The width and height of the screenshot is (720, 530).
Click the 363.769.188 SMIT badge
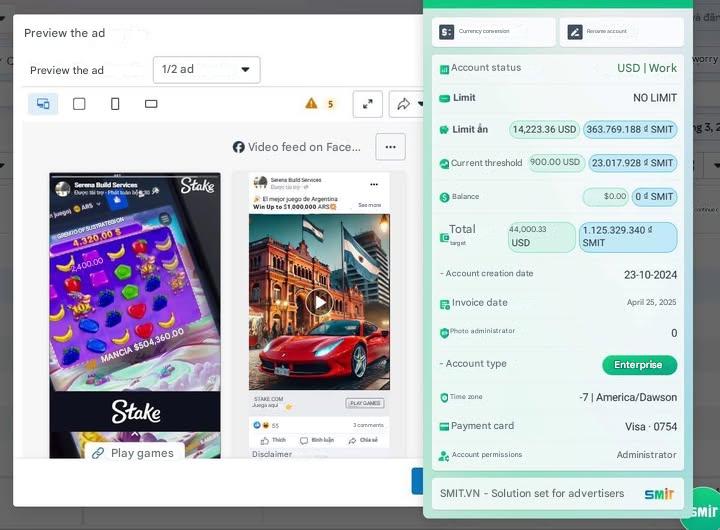tap(630, 130)
